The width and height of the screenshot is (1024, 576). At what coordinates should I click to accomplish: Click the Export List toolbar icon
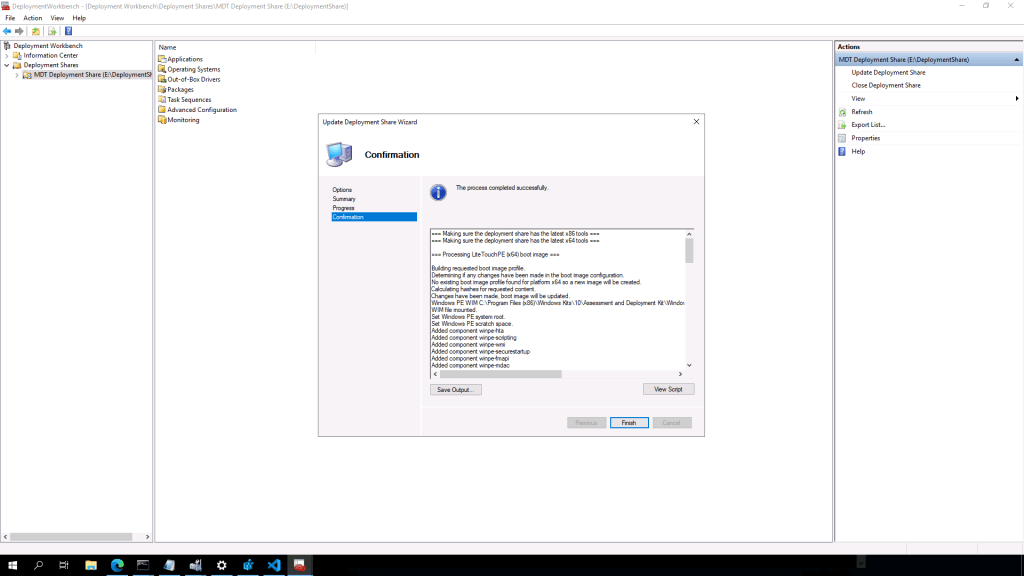(x=52, y=31)
